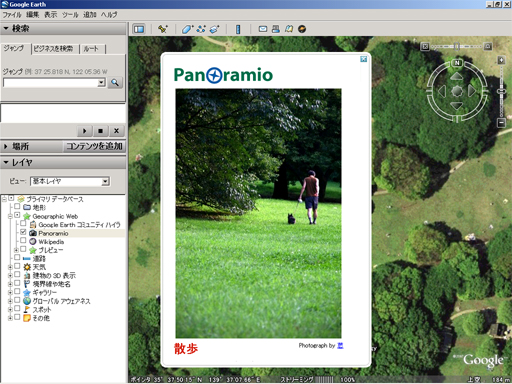Open the 追加 menu
The height and width of the screenshot is (384, 512).
click(x=89, y=15)
